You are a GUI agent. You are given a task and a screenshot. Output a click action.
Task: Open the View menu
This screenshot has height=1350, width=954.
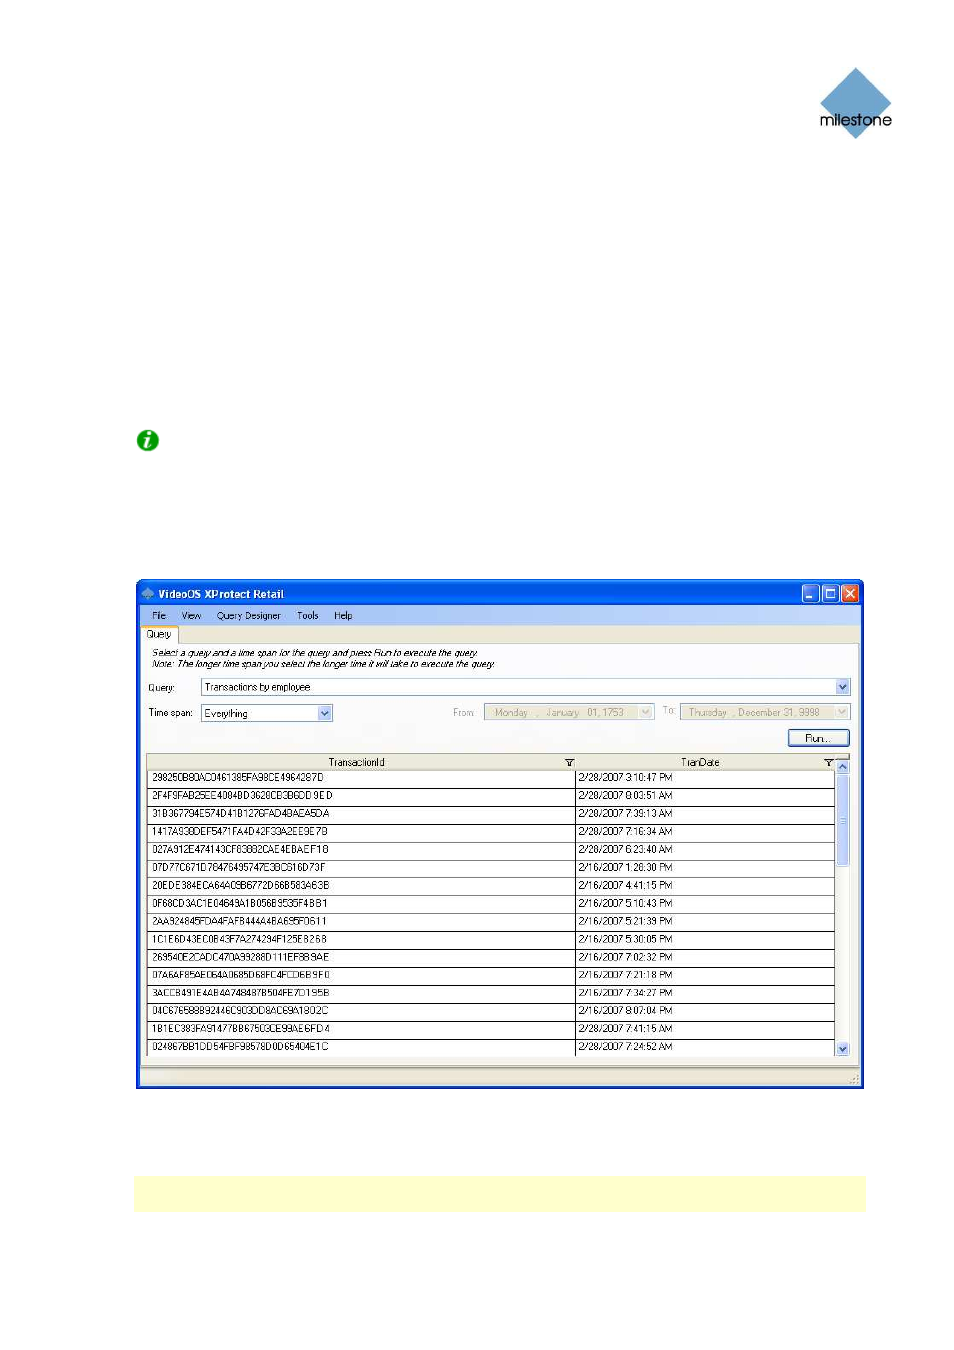click(x=191, y=616)
